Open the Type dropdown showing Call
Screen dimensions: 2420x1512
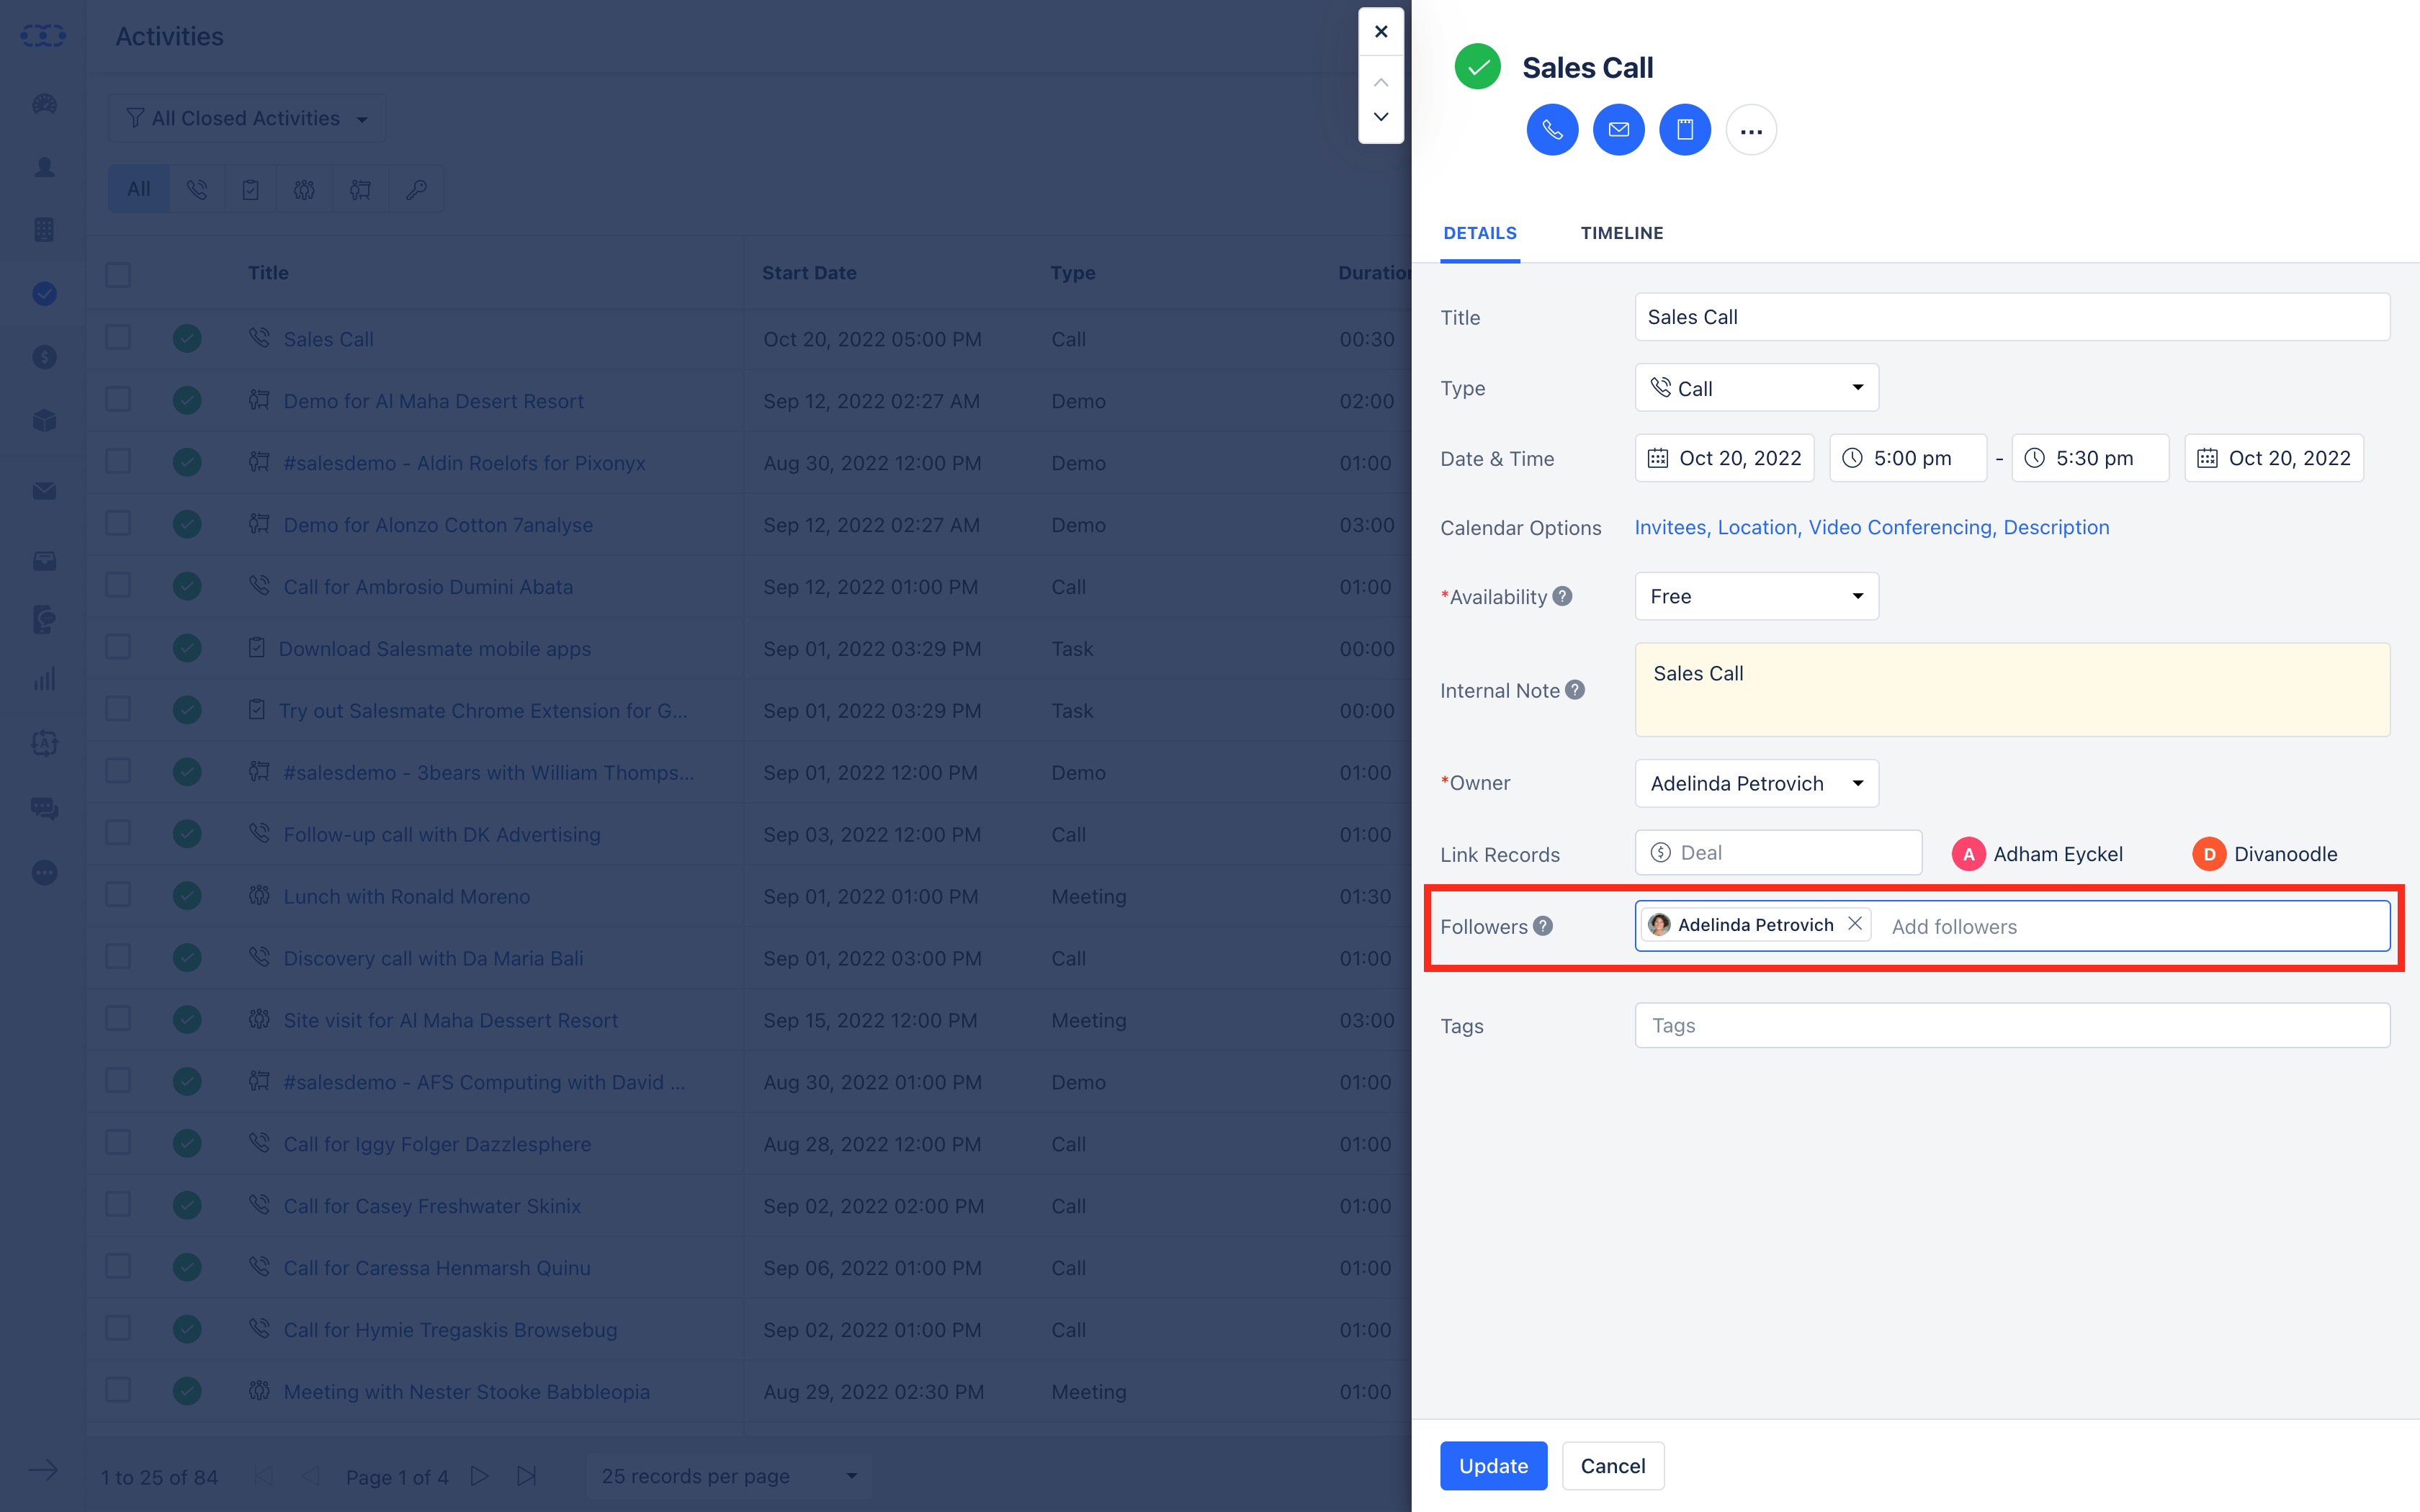1756,388
